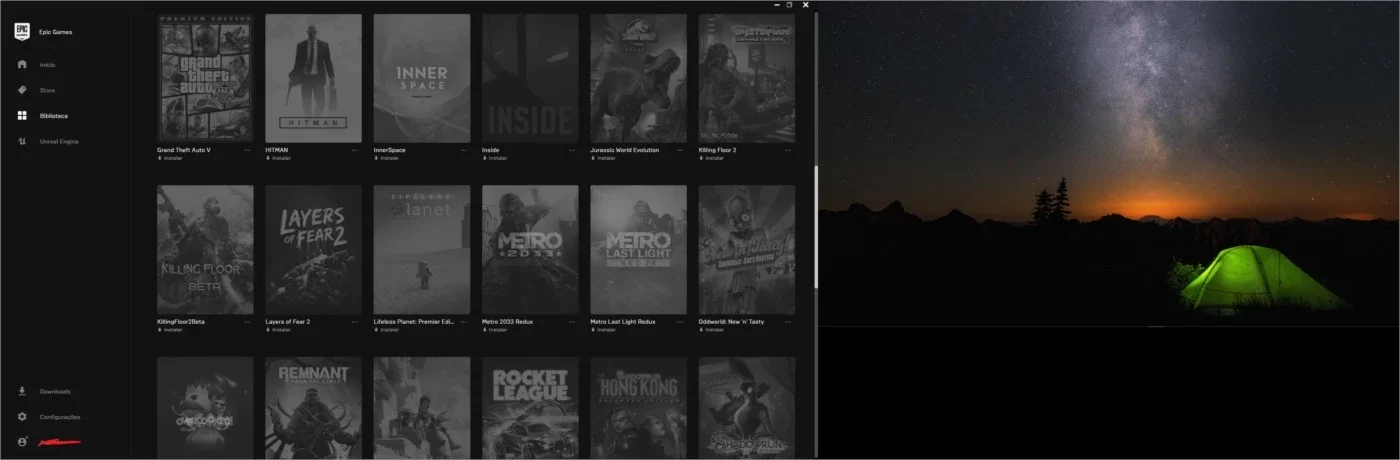Click the Downloads arrow icon
1400x460 pixels.
[22, 391]
